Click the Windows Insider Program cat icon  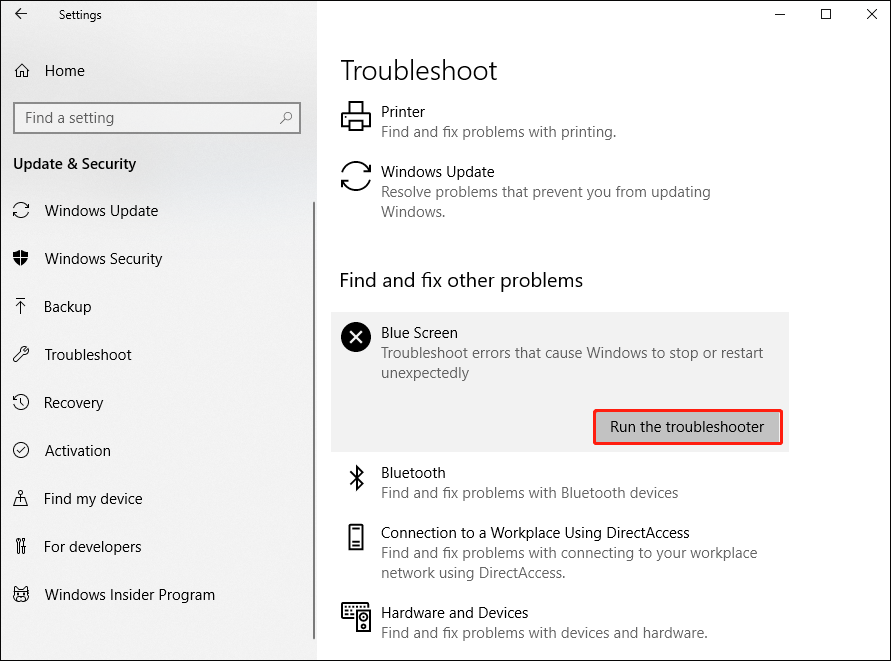(x=21, y=595)
